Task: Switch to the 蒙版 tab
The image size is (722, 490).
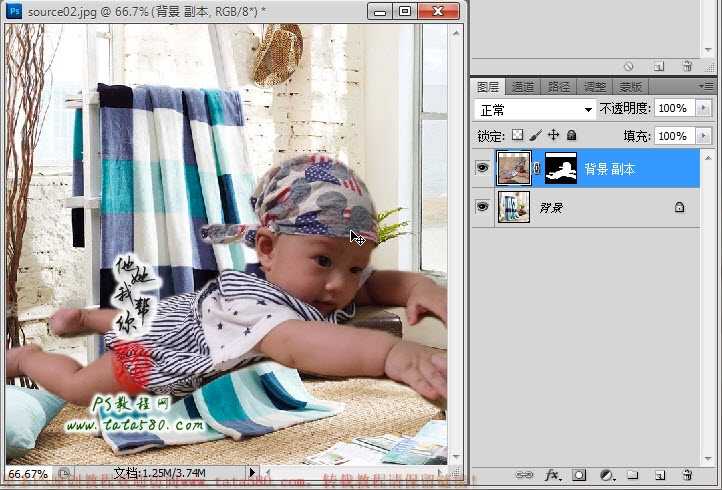Action: [631, 87]
